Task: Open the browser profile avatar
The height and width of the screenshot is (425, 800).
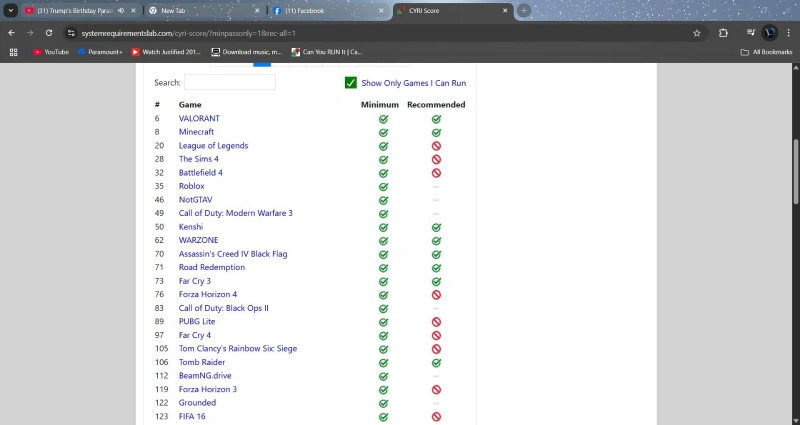Action: tap(769, 33)
